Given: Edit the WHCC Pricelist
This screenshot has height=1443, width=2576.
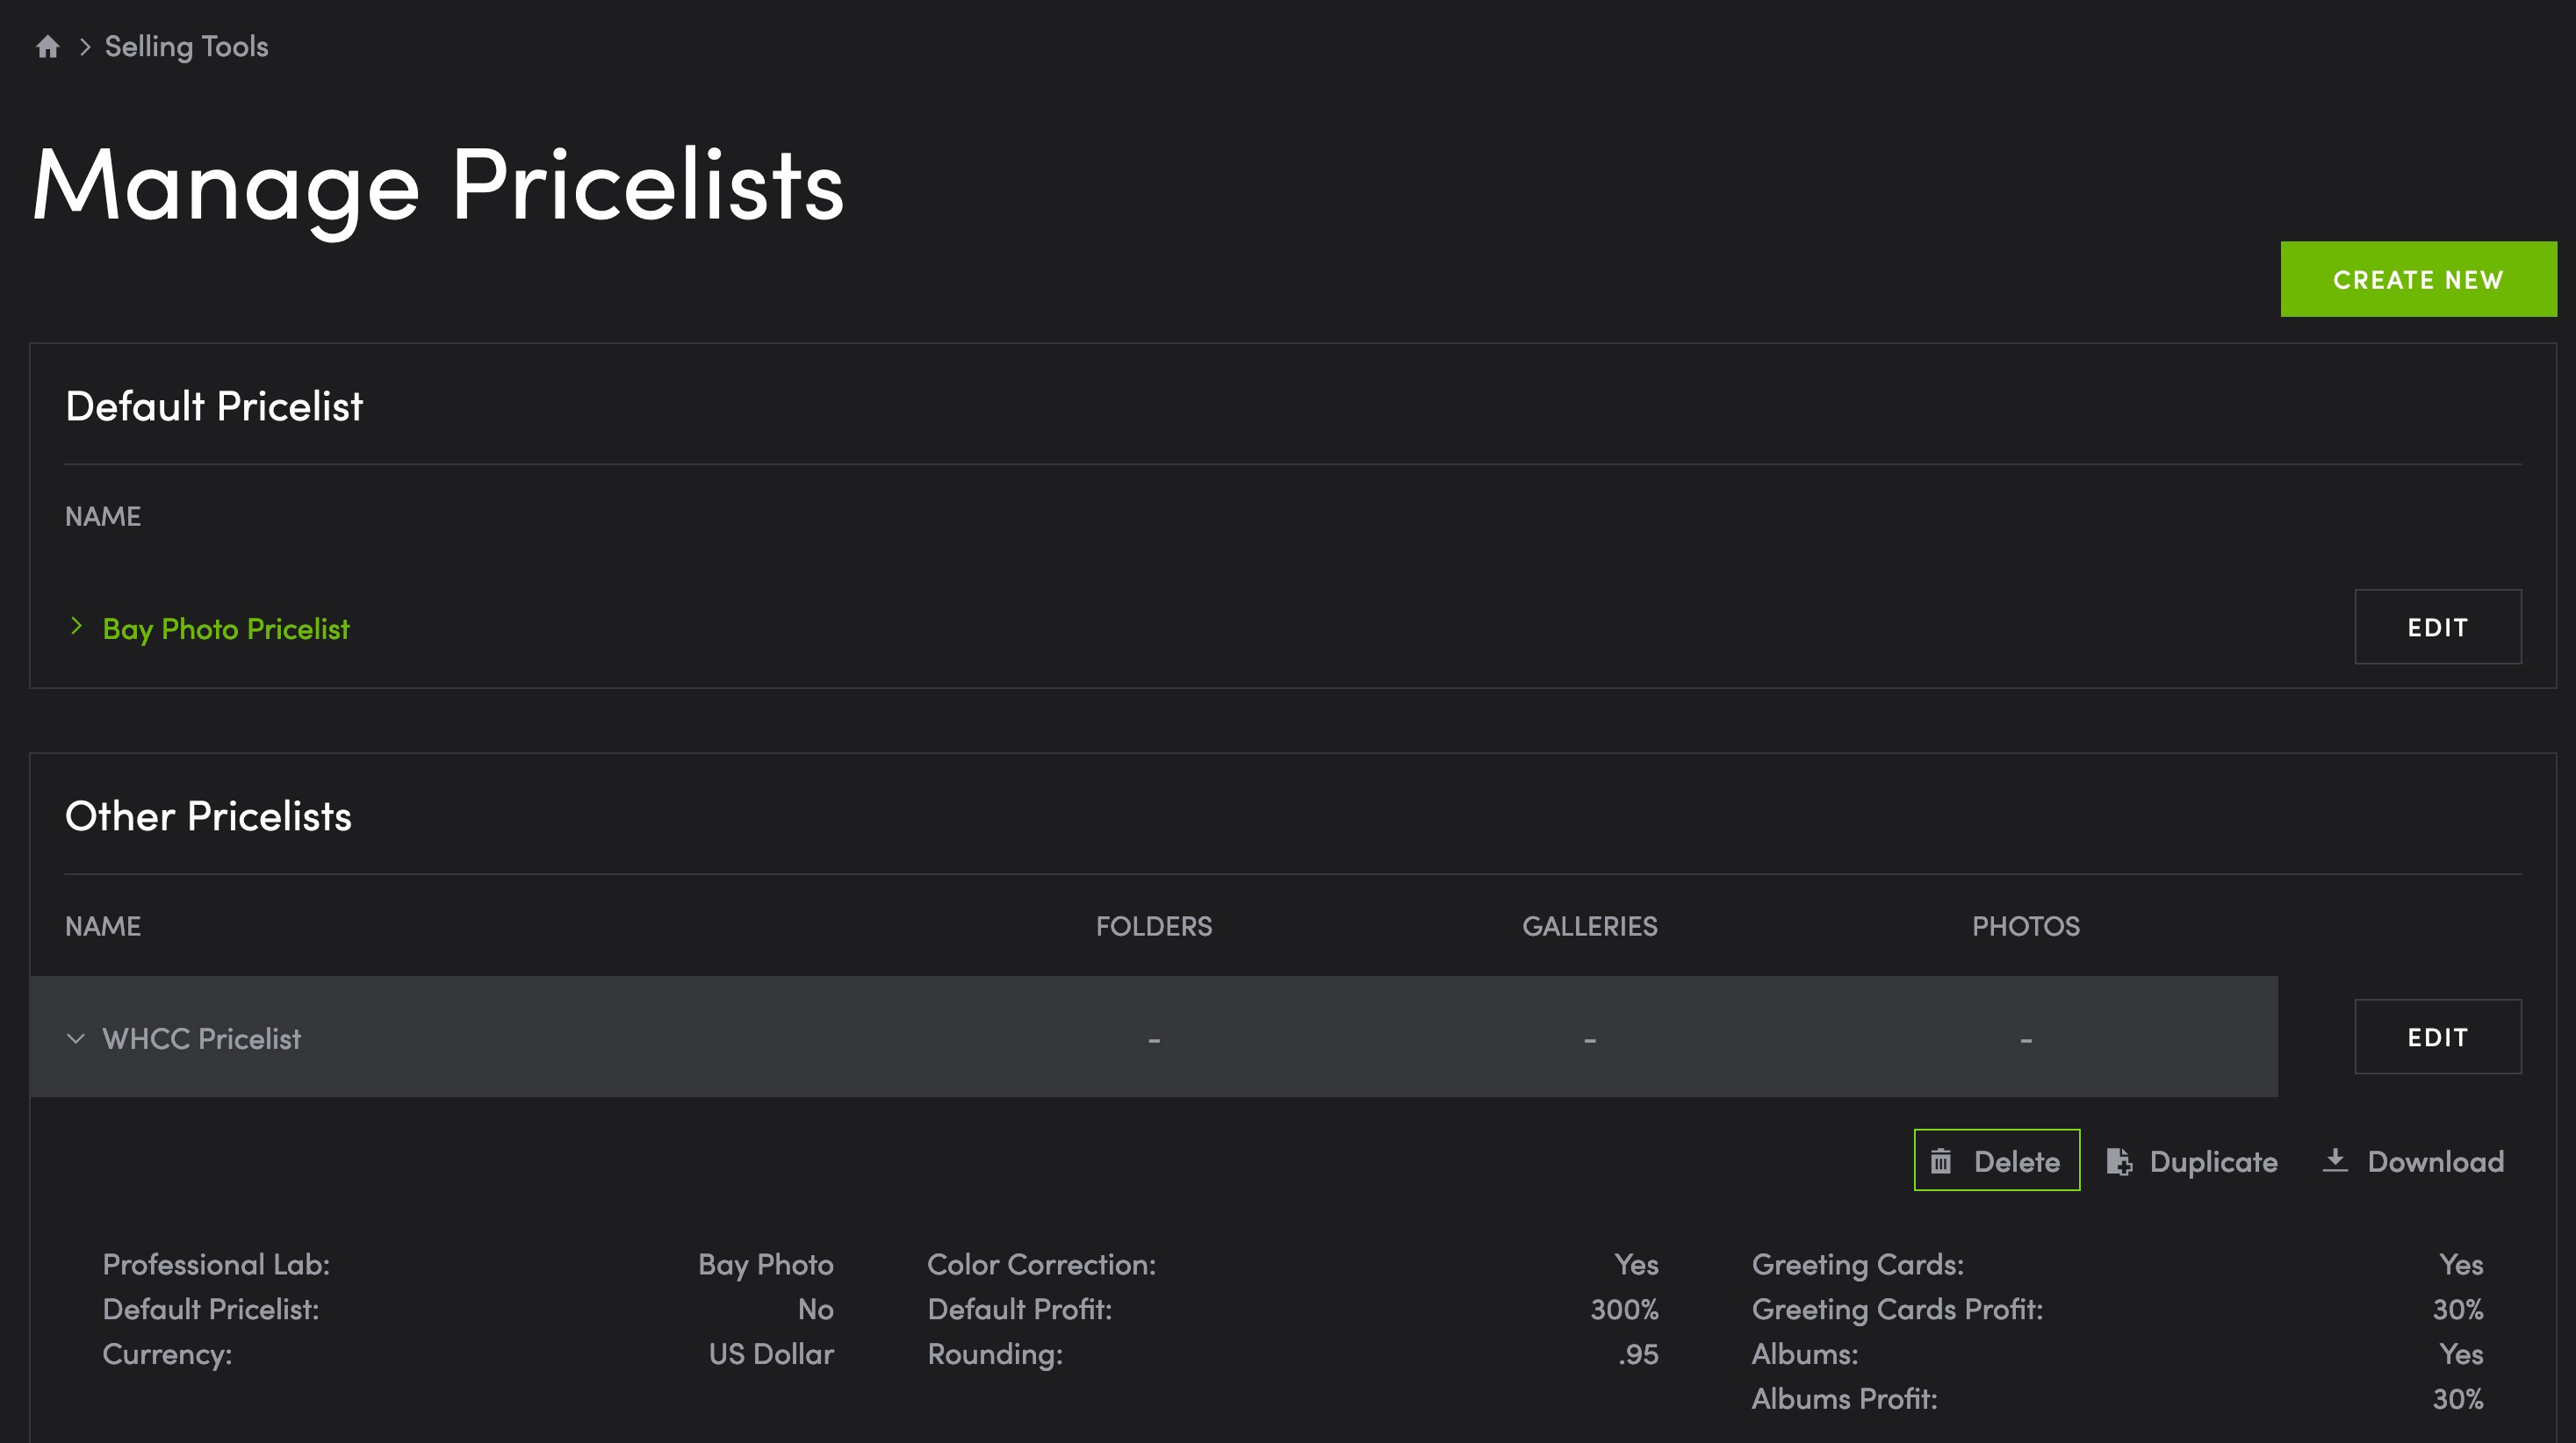Looking at the screenshot, I should click(x=2437, y=1037).
